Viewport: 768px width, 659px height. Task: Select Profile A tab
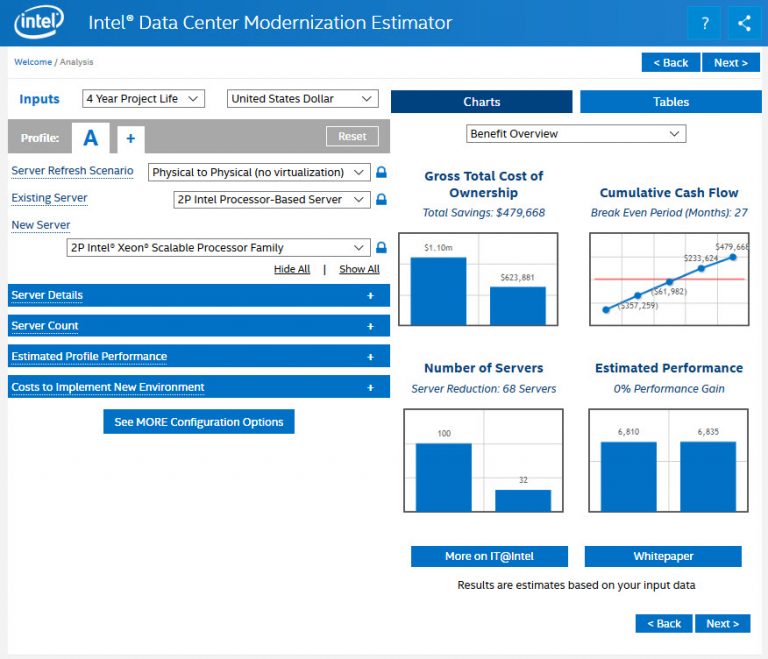[91, 138]
